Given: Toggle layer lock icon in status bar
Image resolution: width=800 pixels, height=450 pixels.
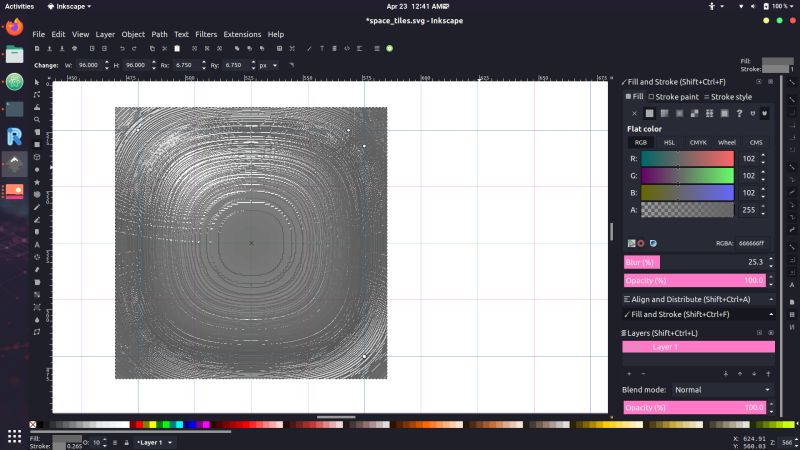Looking at the screenshot, I should click(x=127, y=443).
